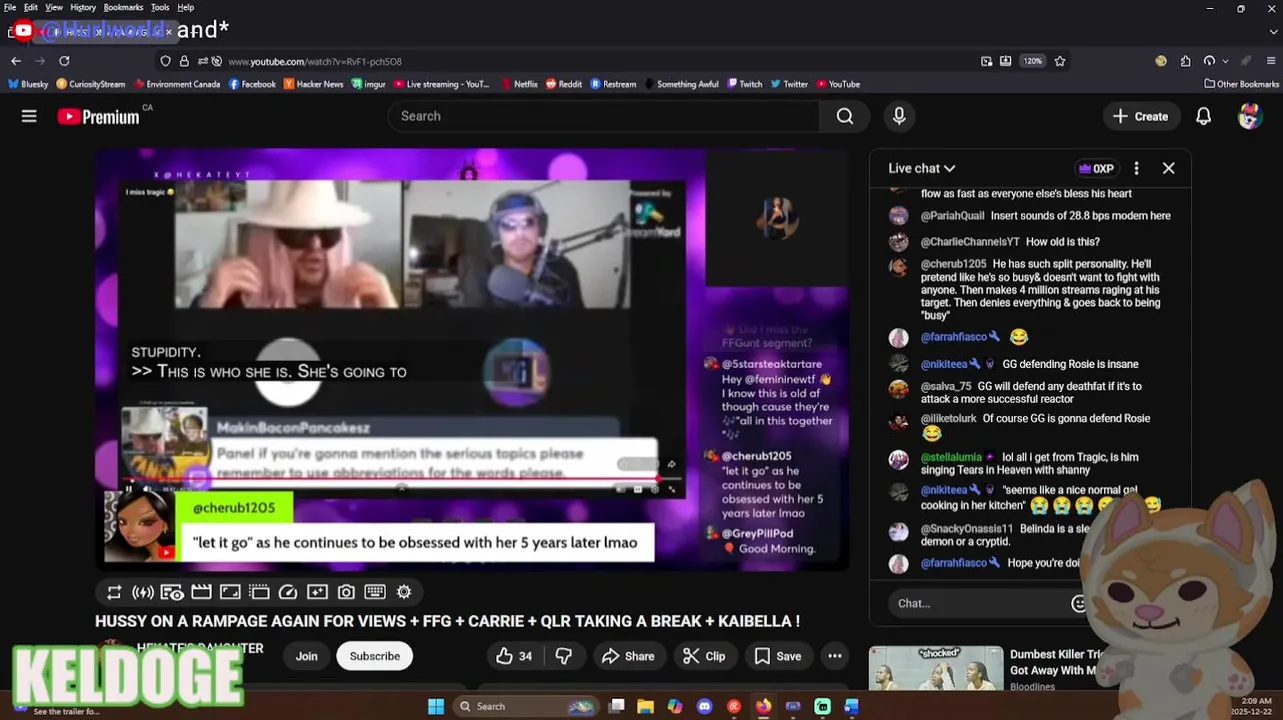Open the Edit menu
The image size is (1283, 720).
point(31,7)
